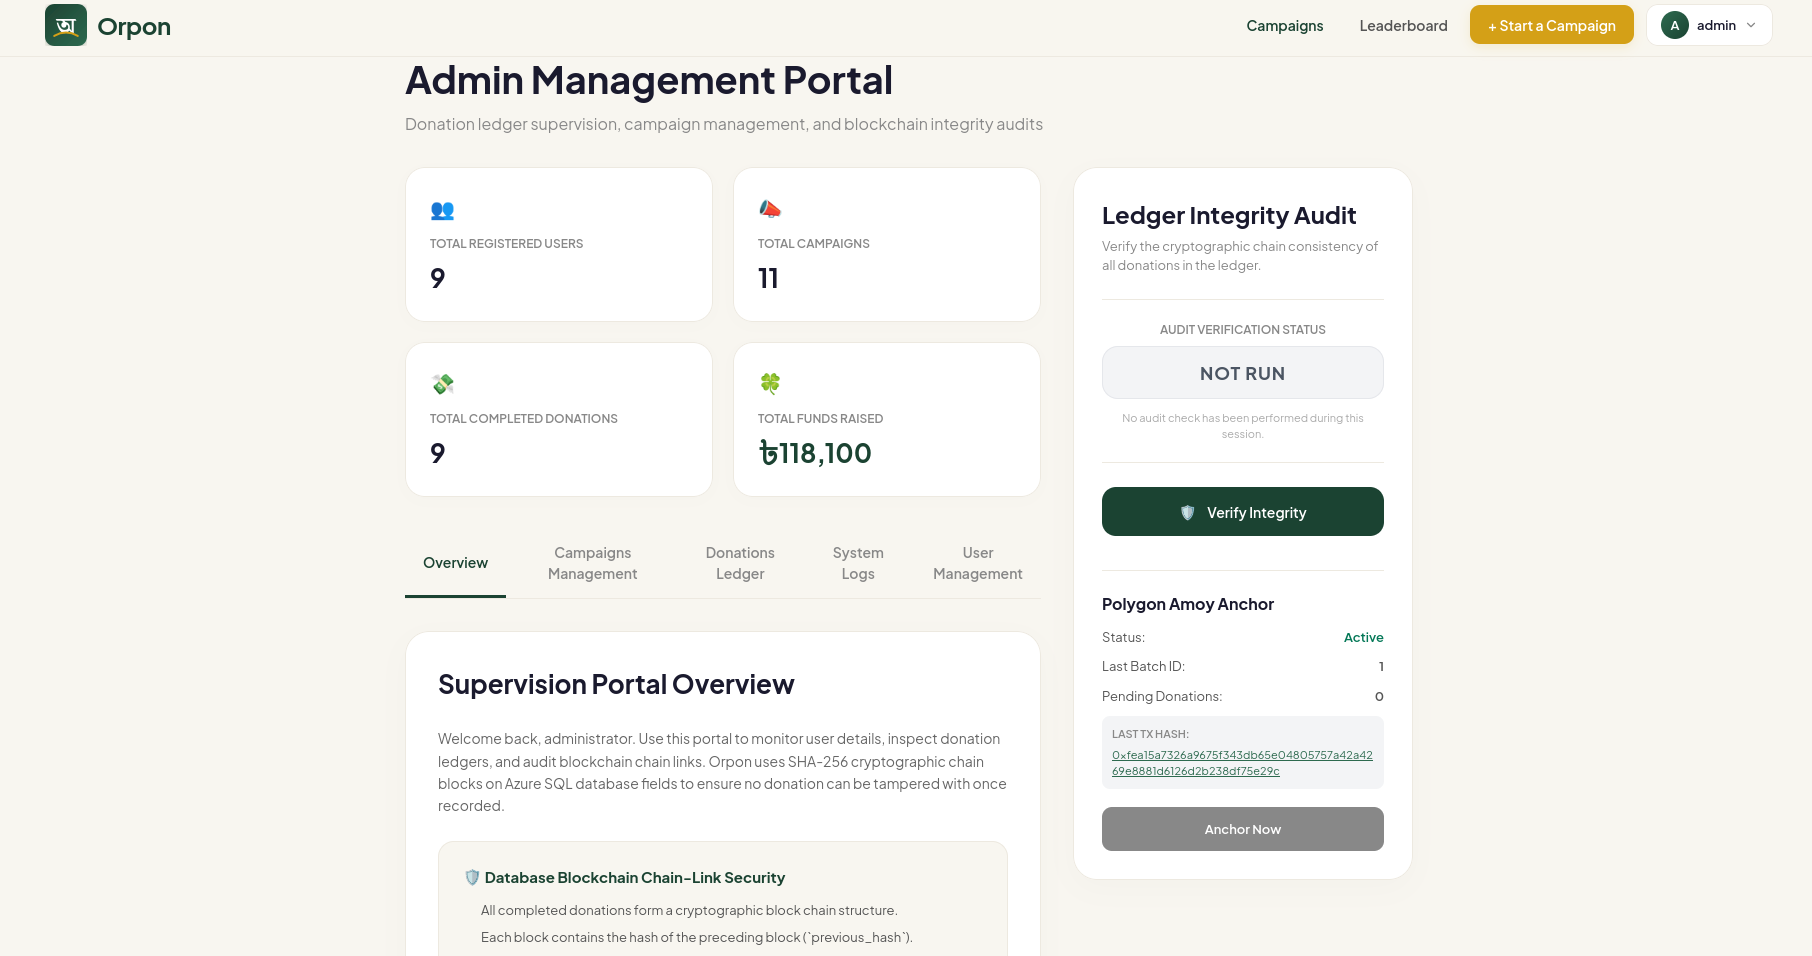The image size is (1812, 956).
Task: Click the Anchor Now button
Action: tap(1242, 829)
